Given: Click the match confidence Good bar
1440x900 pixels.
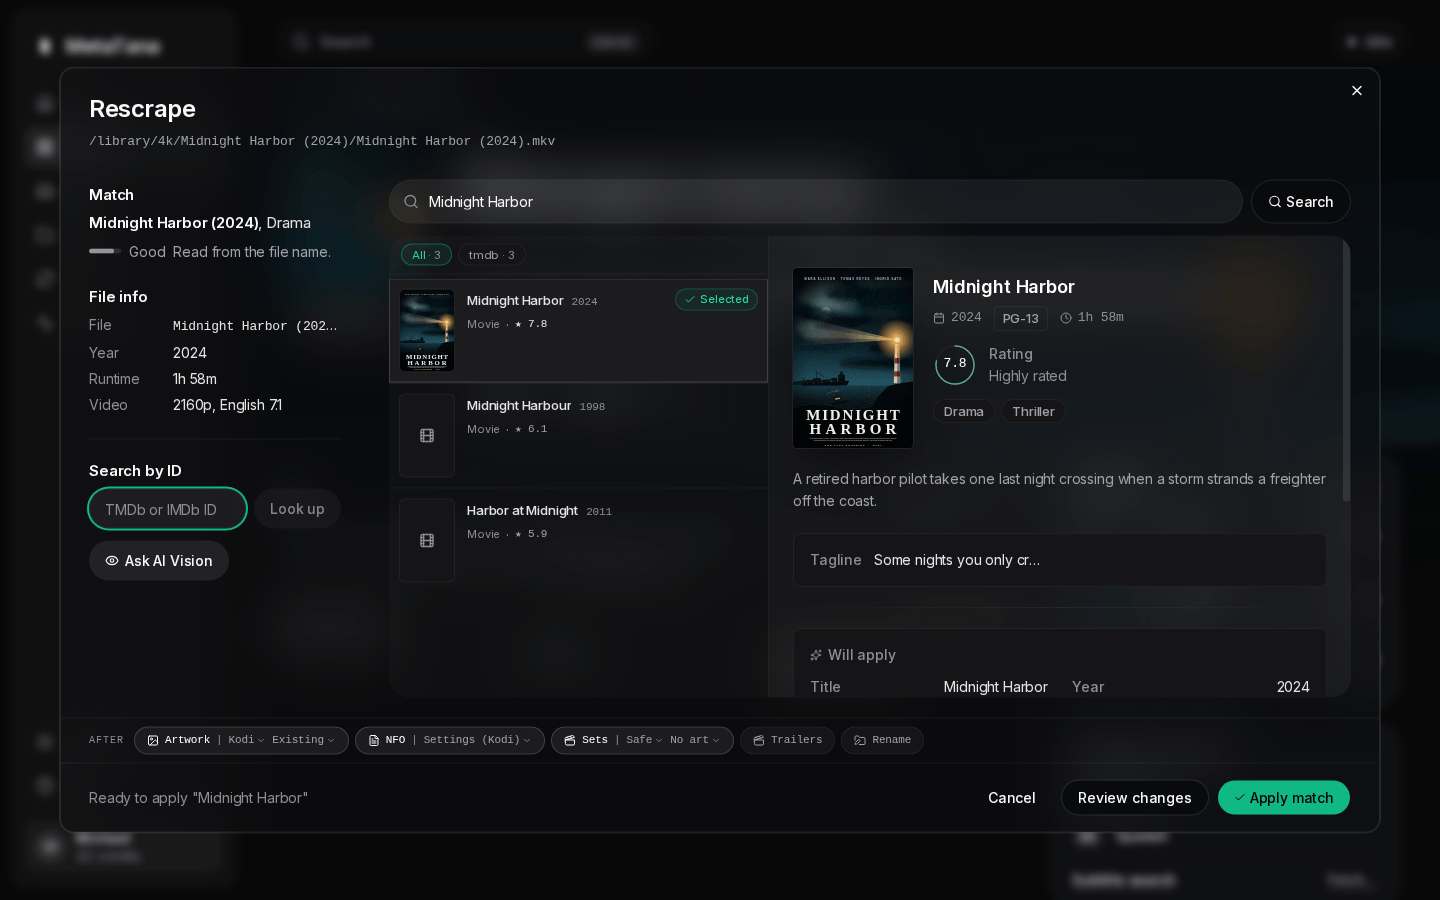Looking at the screenshot, I should pos(105,252).
